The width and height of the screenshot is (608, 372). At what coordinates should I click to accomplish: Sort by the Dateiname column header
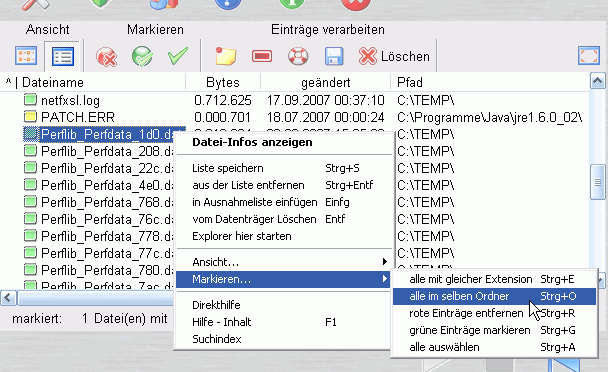click(53, 82)
